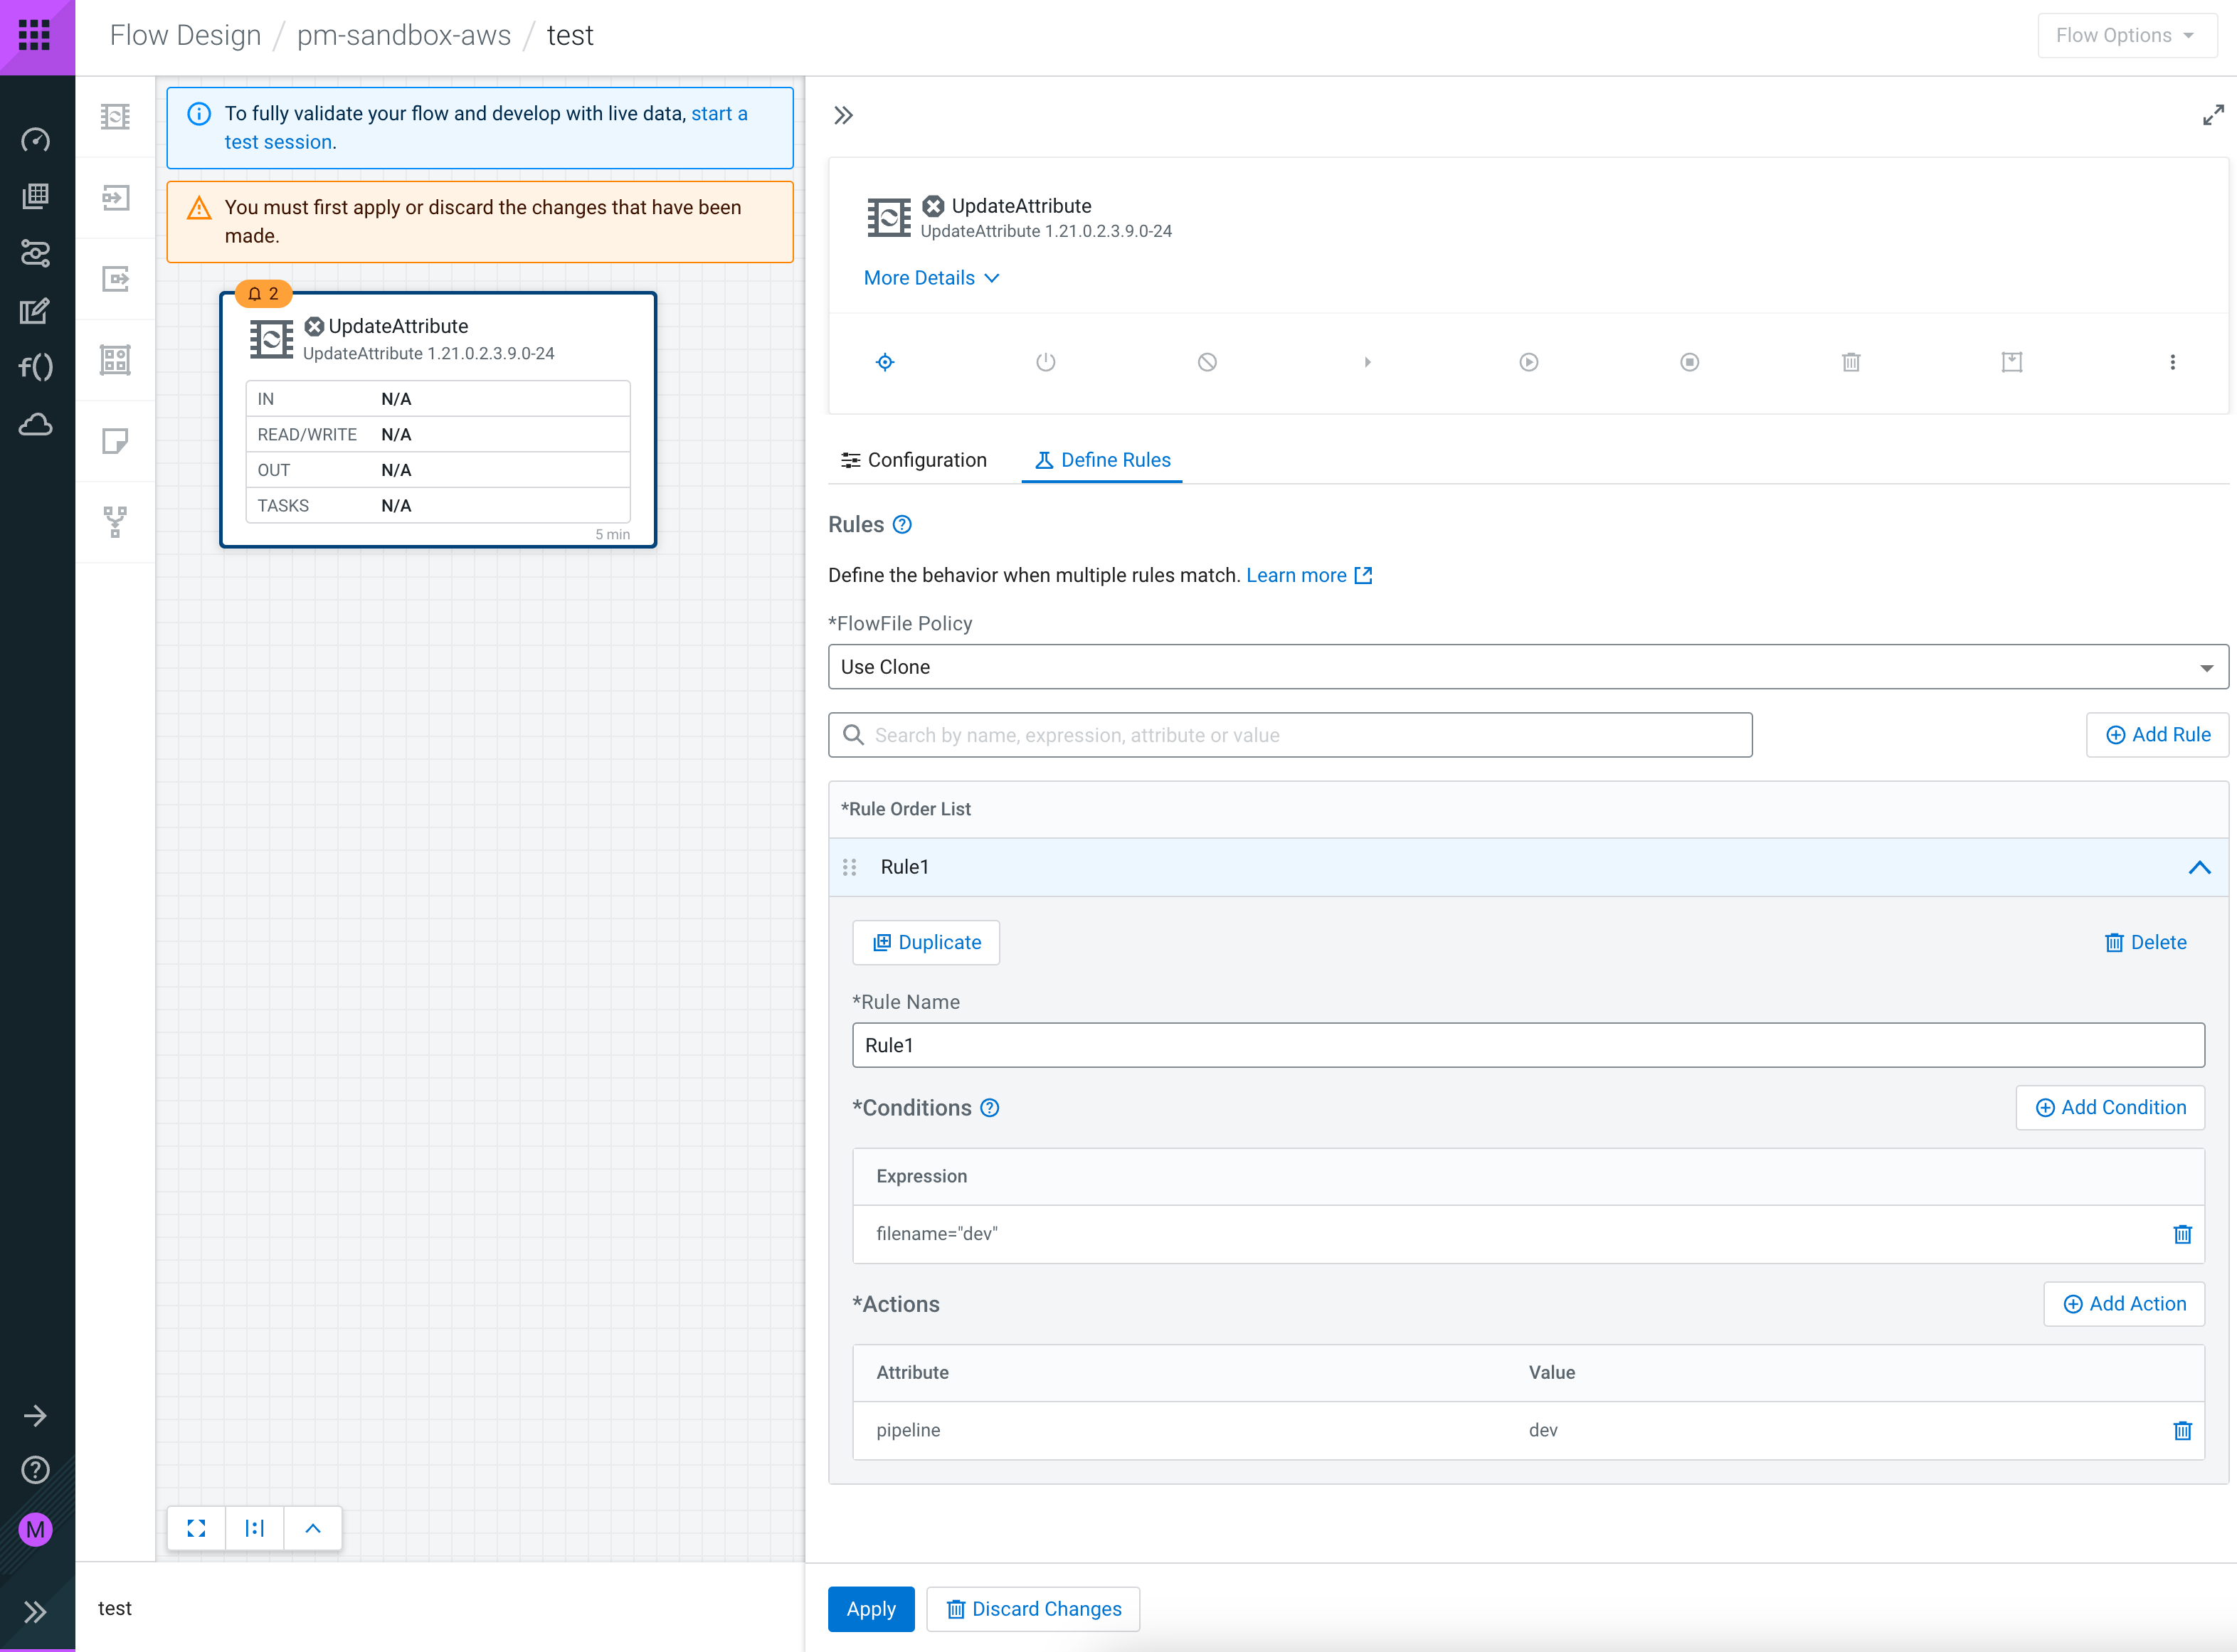The image size is (2237, 1652).
Task: Collapse the right configuration panel
Action: (843, 115)
